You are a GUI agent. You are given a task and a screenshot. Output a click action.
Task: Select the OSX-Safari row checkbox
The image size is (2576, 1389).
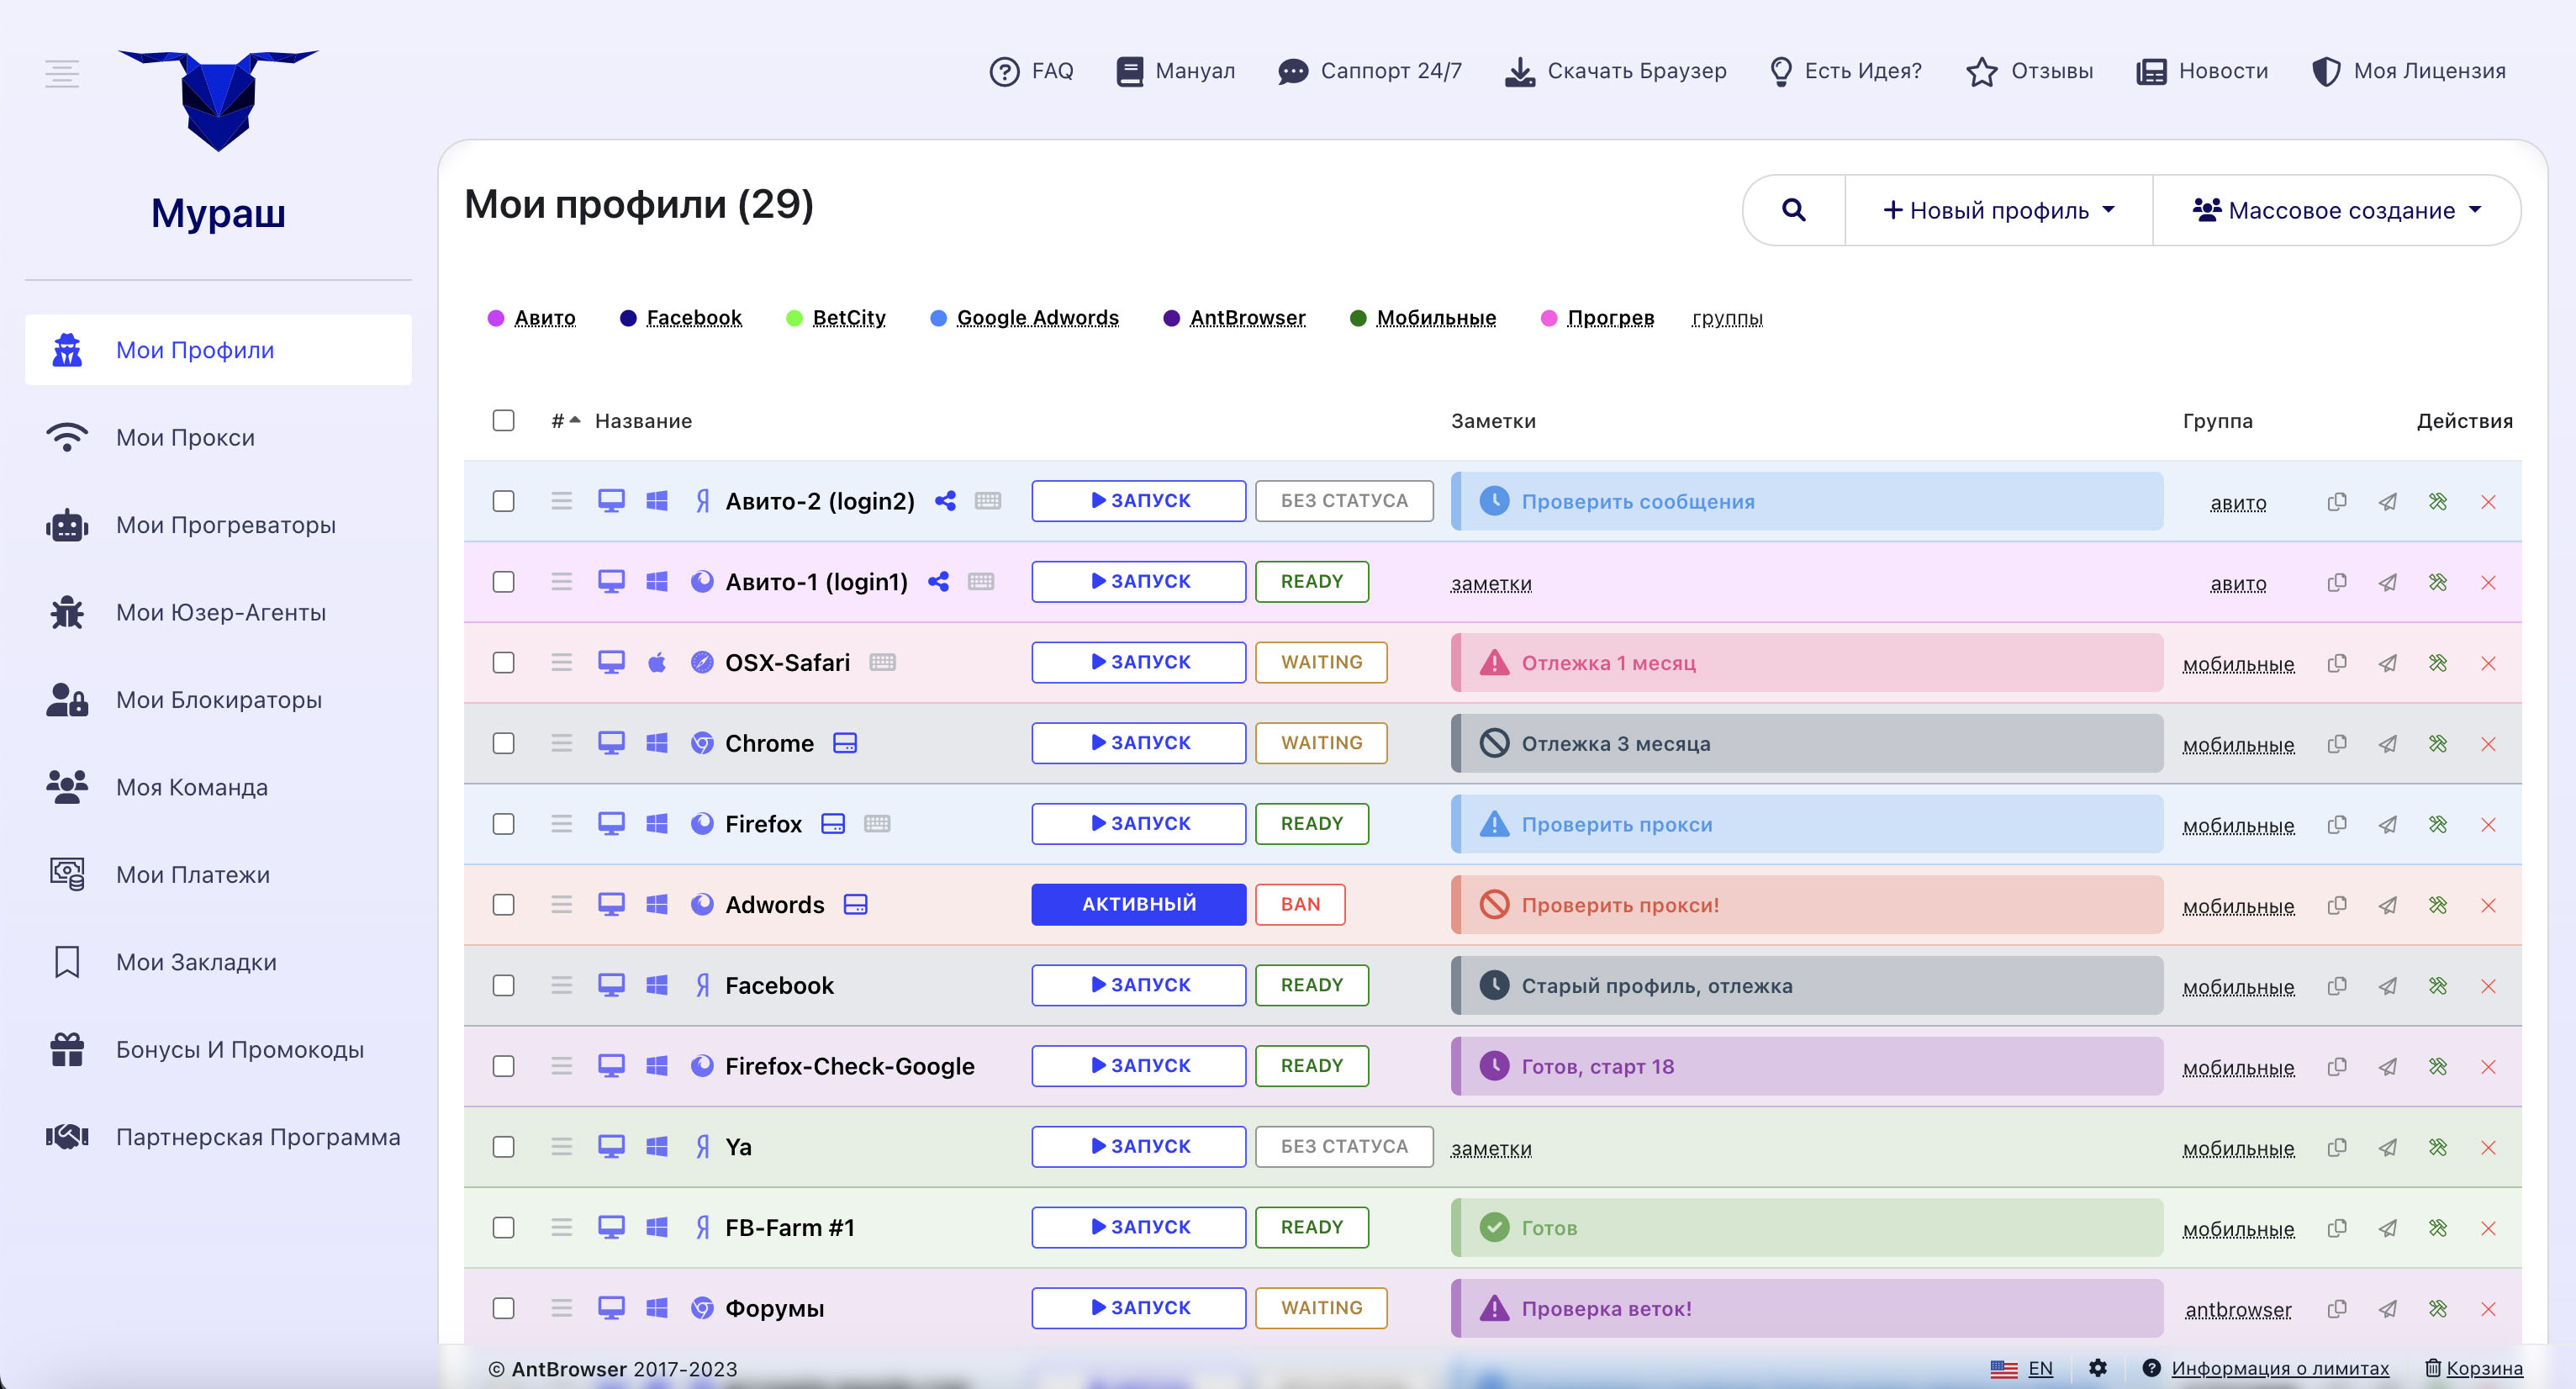pos(503,662)
